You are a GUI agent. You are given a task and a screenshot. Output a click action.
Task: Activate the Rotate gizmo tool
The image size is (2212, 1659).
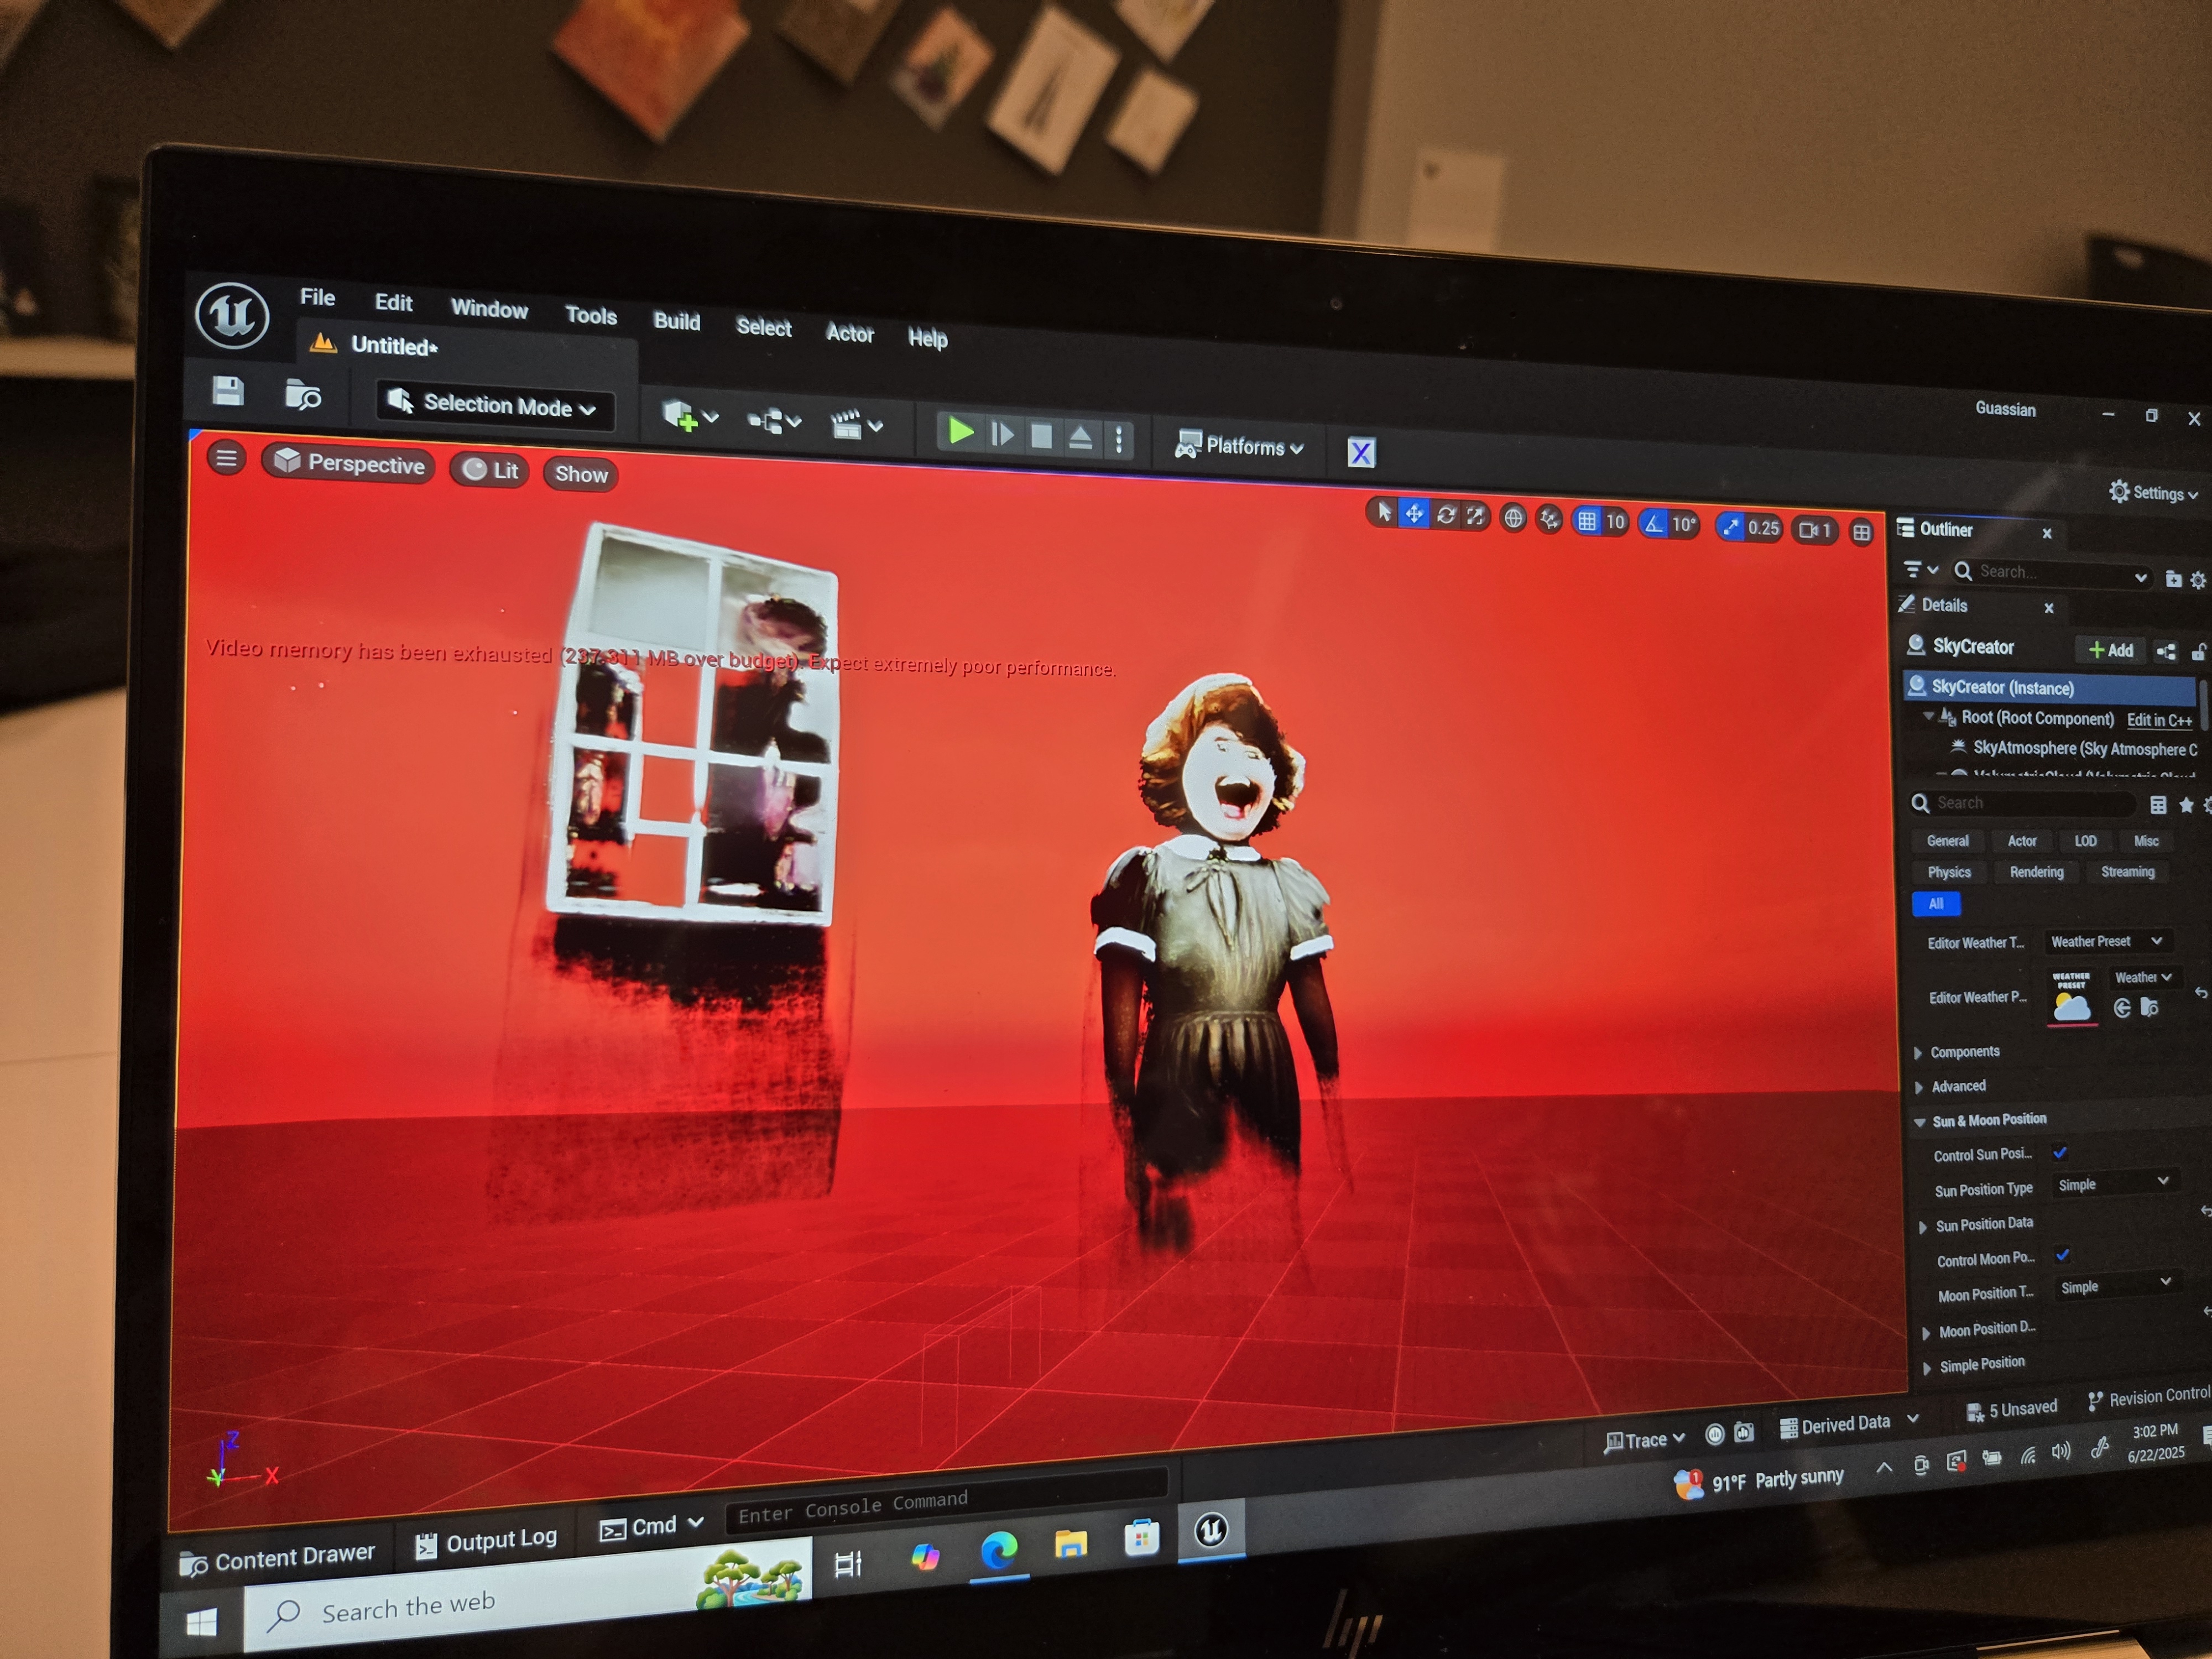point(1446,515)
